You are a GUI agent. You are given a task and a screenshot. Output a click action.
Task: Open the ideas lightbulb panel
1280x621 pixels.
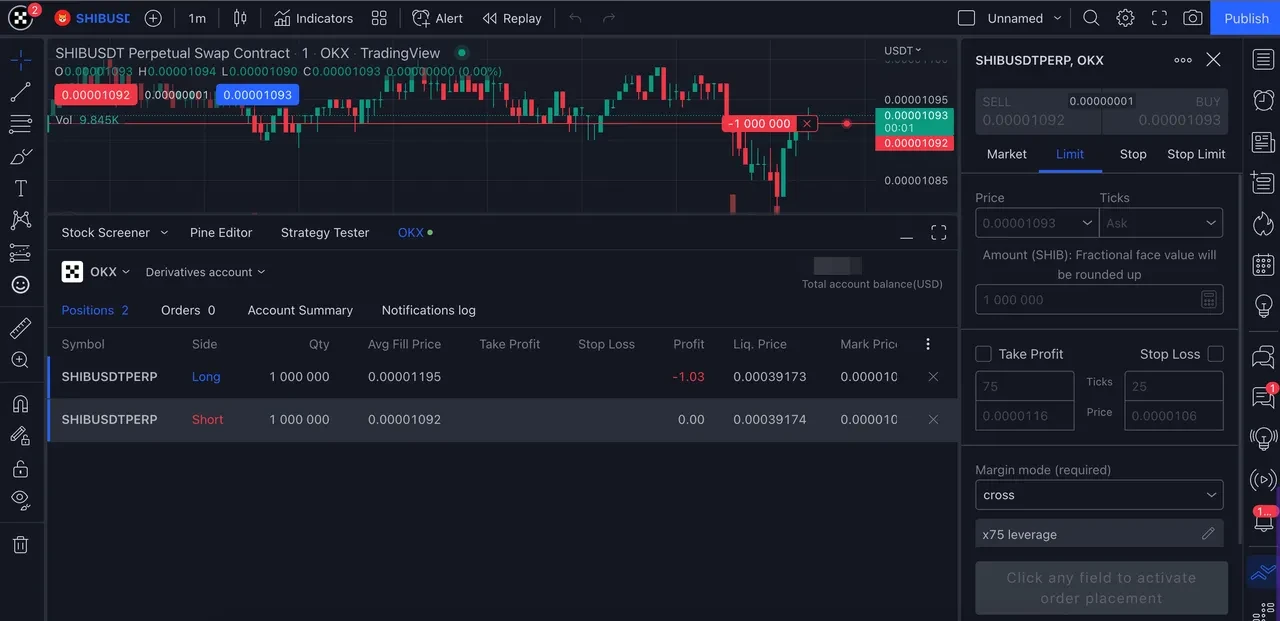[1263, 305]
